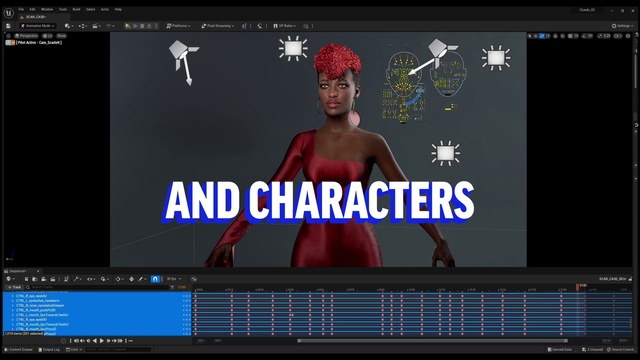Click the save level icon in toolbar
The height and width of the screenshot is (360, 640).
(8, 26)
